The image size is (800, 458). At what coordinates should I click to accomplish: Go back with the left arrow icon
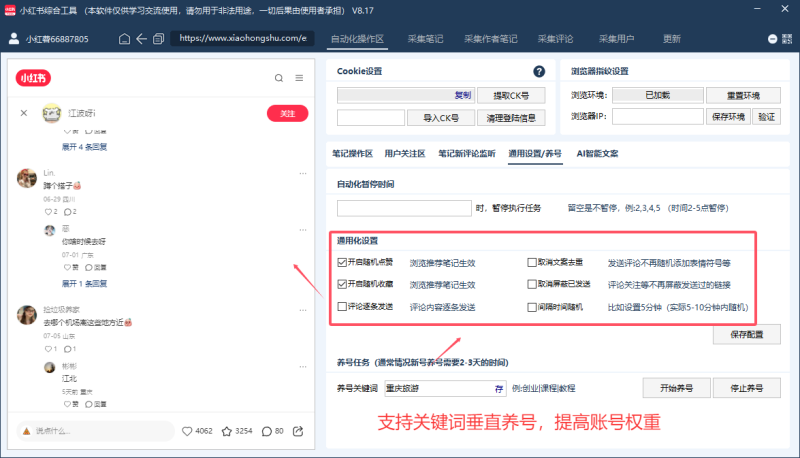[141, 39]
